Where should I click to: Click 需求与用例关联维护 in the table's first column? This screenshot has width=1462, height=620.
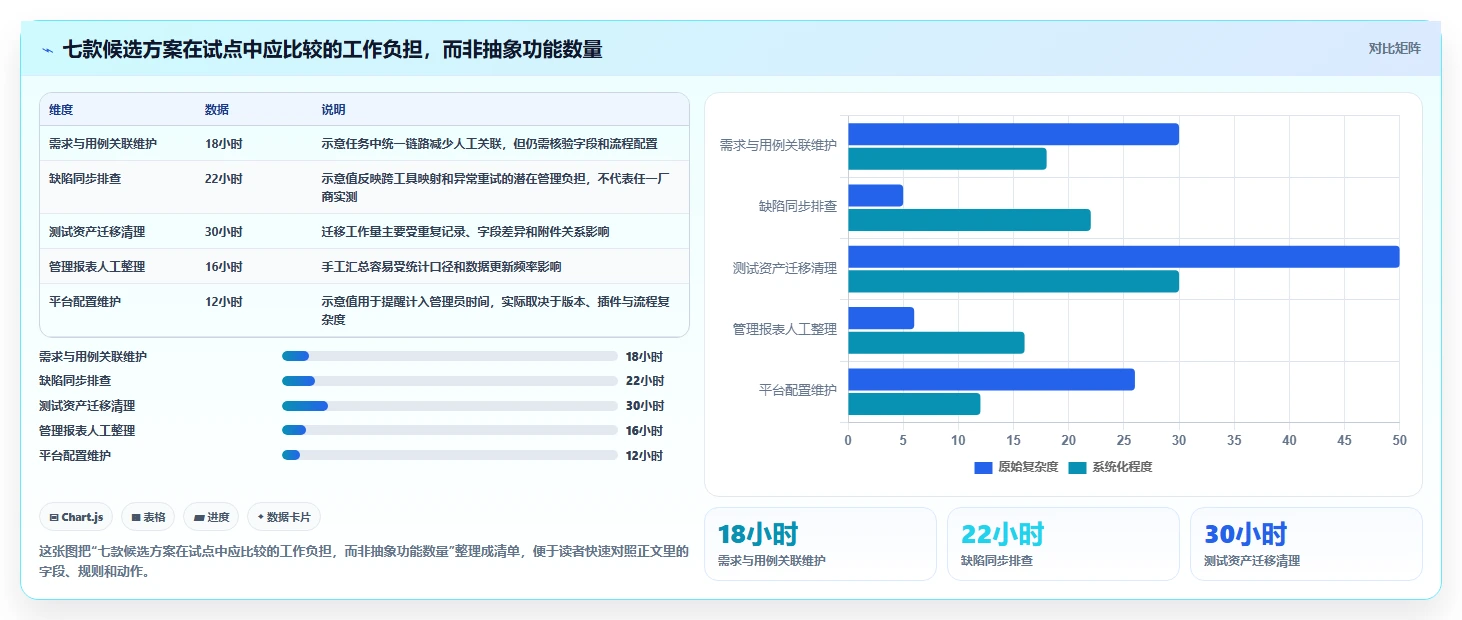103,143
